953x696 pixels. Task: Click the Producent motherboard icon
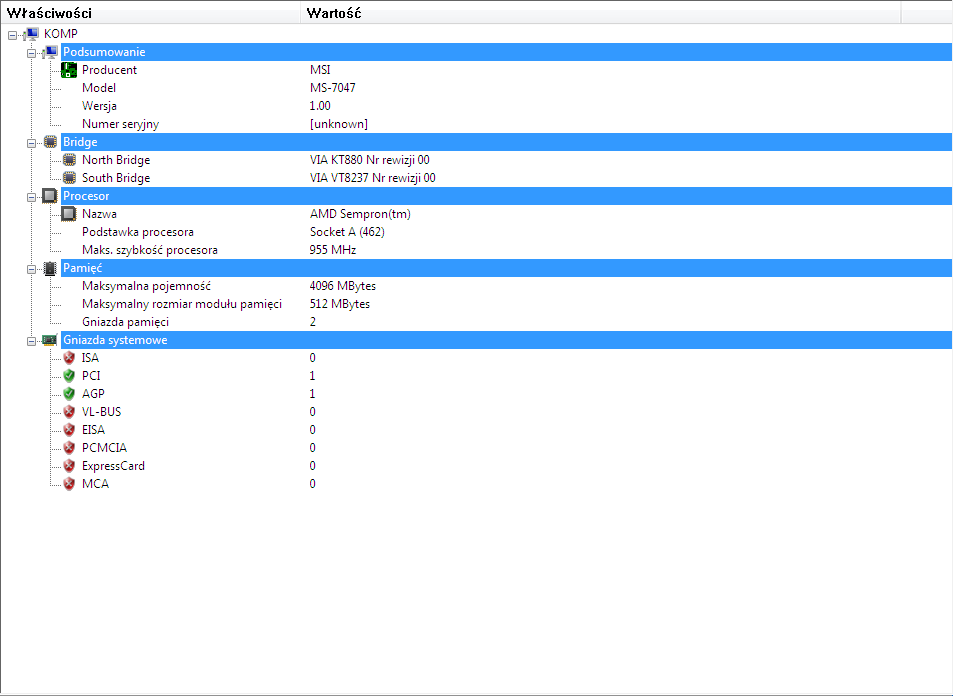(69, 70)
